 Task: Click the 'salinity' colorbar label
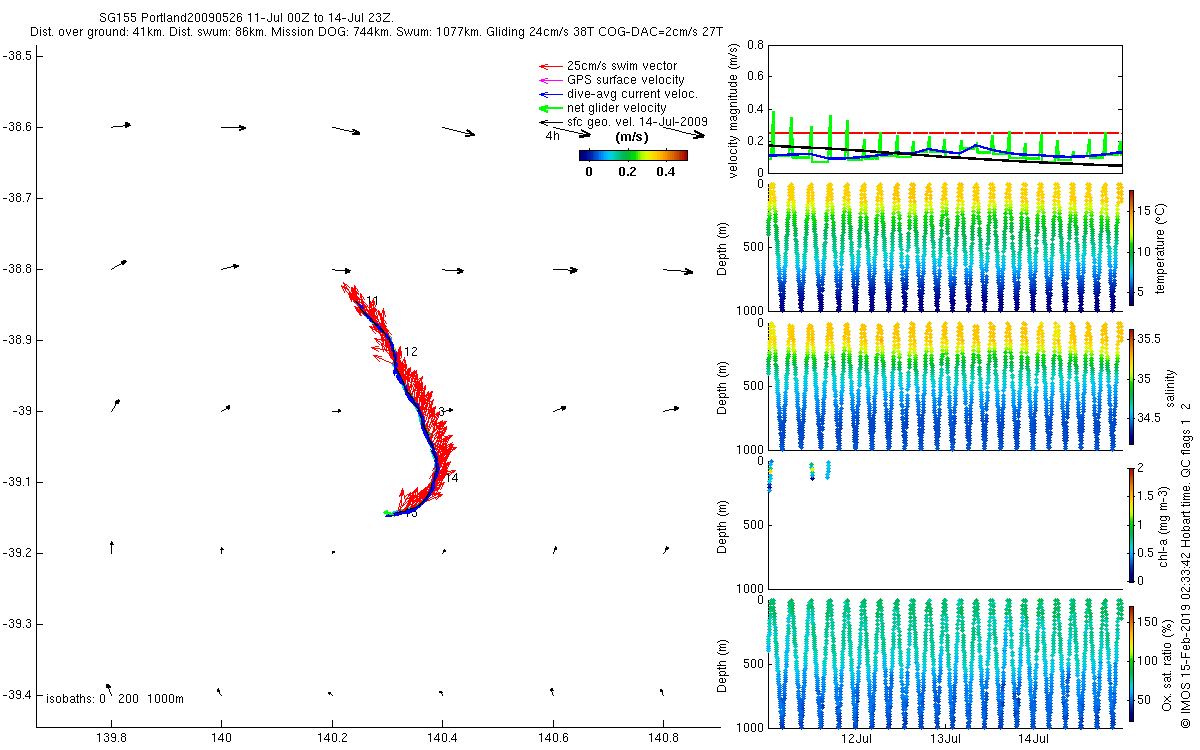click(x=1171, y=387)
